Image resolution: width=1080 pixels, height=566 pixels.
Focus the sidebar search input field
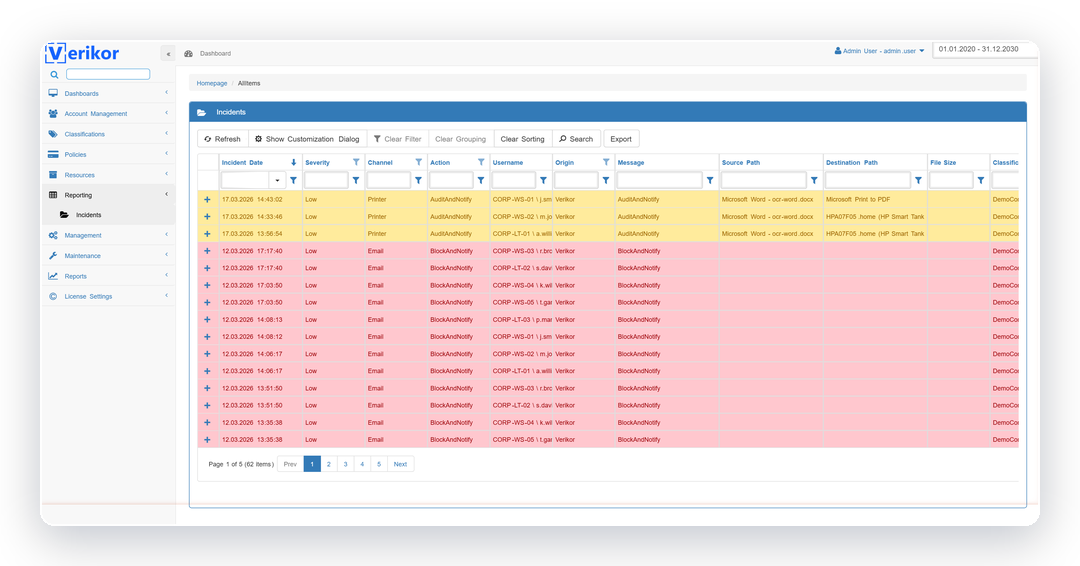[x=108, y=74]
